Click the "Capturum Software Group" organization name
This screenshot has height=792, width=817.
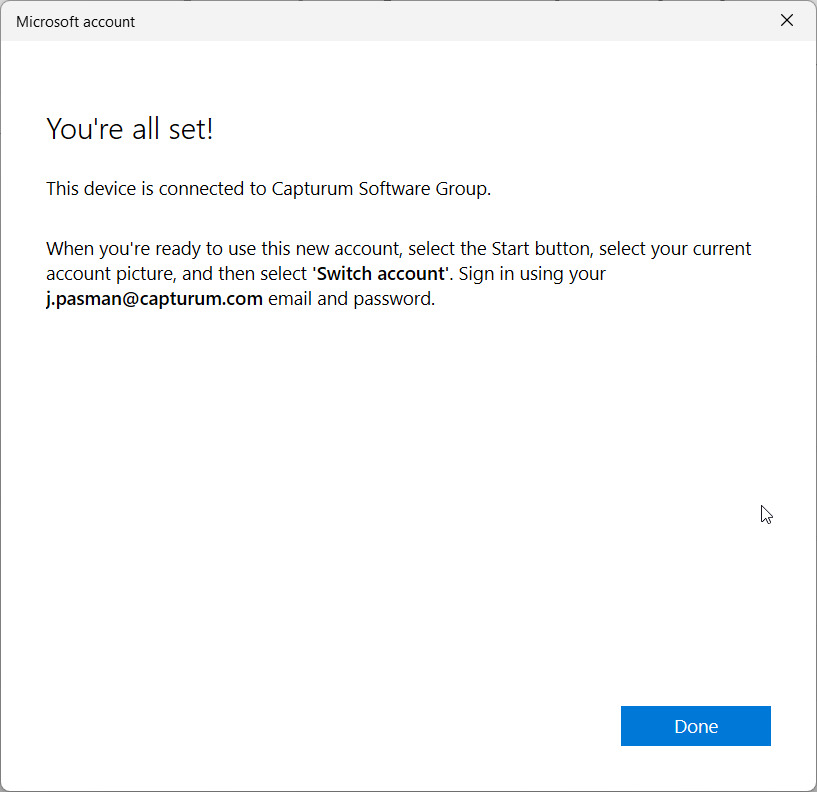coord(379,189)
